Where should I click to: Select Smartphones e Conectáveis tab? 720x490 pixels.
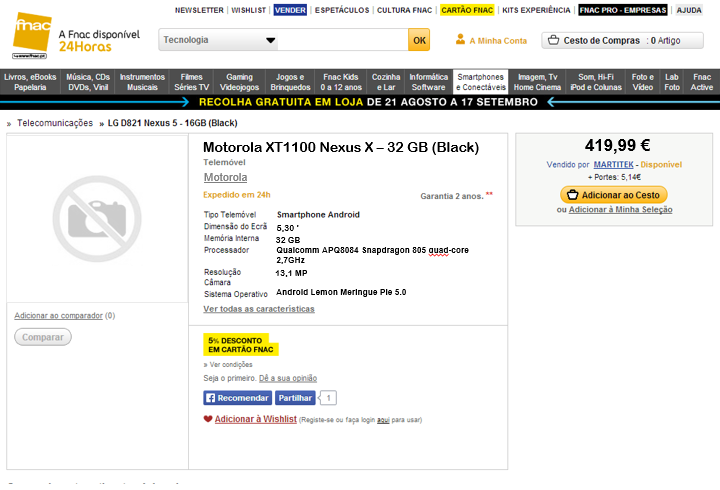pos(481,82)
